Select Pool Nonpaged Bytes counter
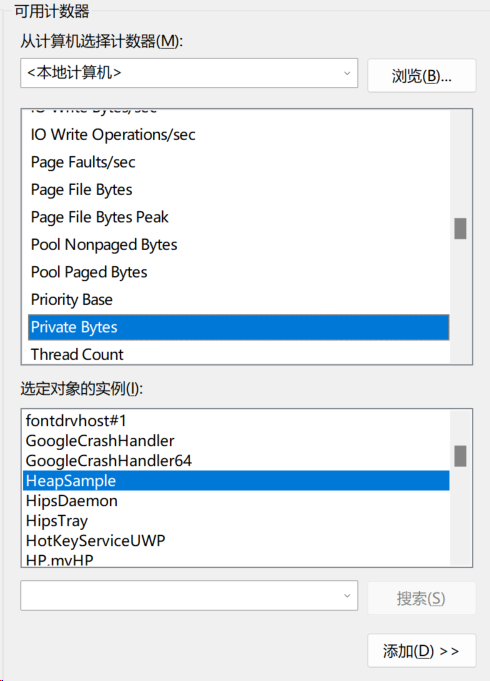This screenshot has height=681, width=490. click(239, 245)
